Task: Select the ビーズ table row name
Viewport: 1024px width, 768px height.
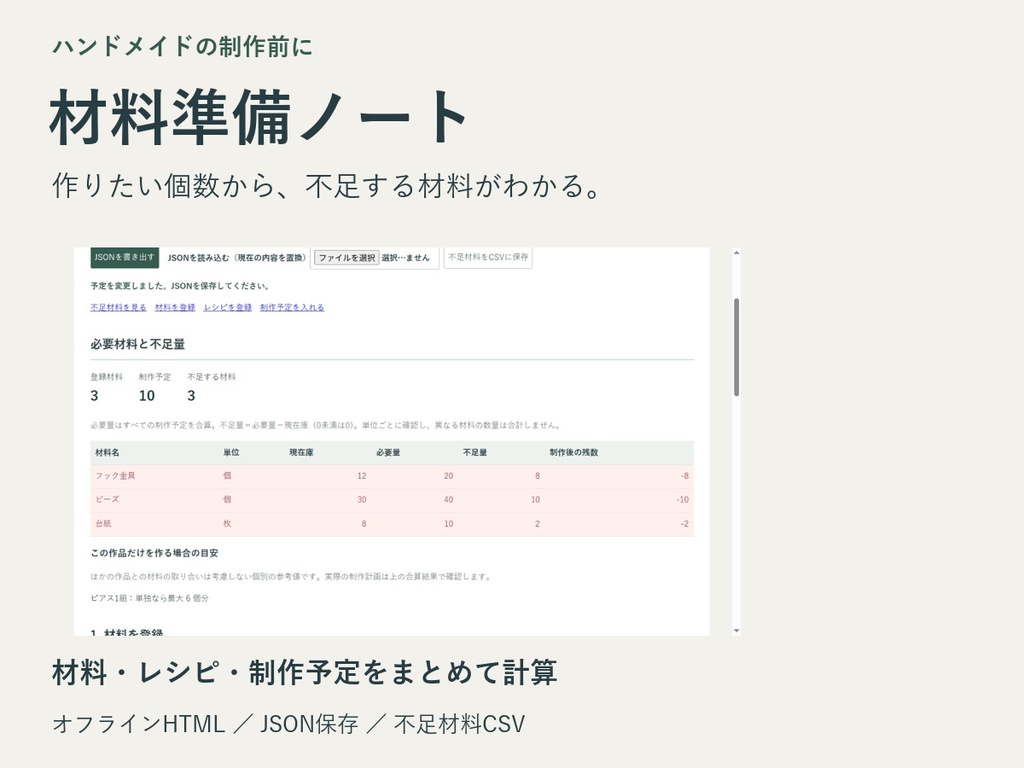Action: click(107, 500)
